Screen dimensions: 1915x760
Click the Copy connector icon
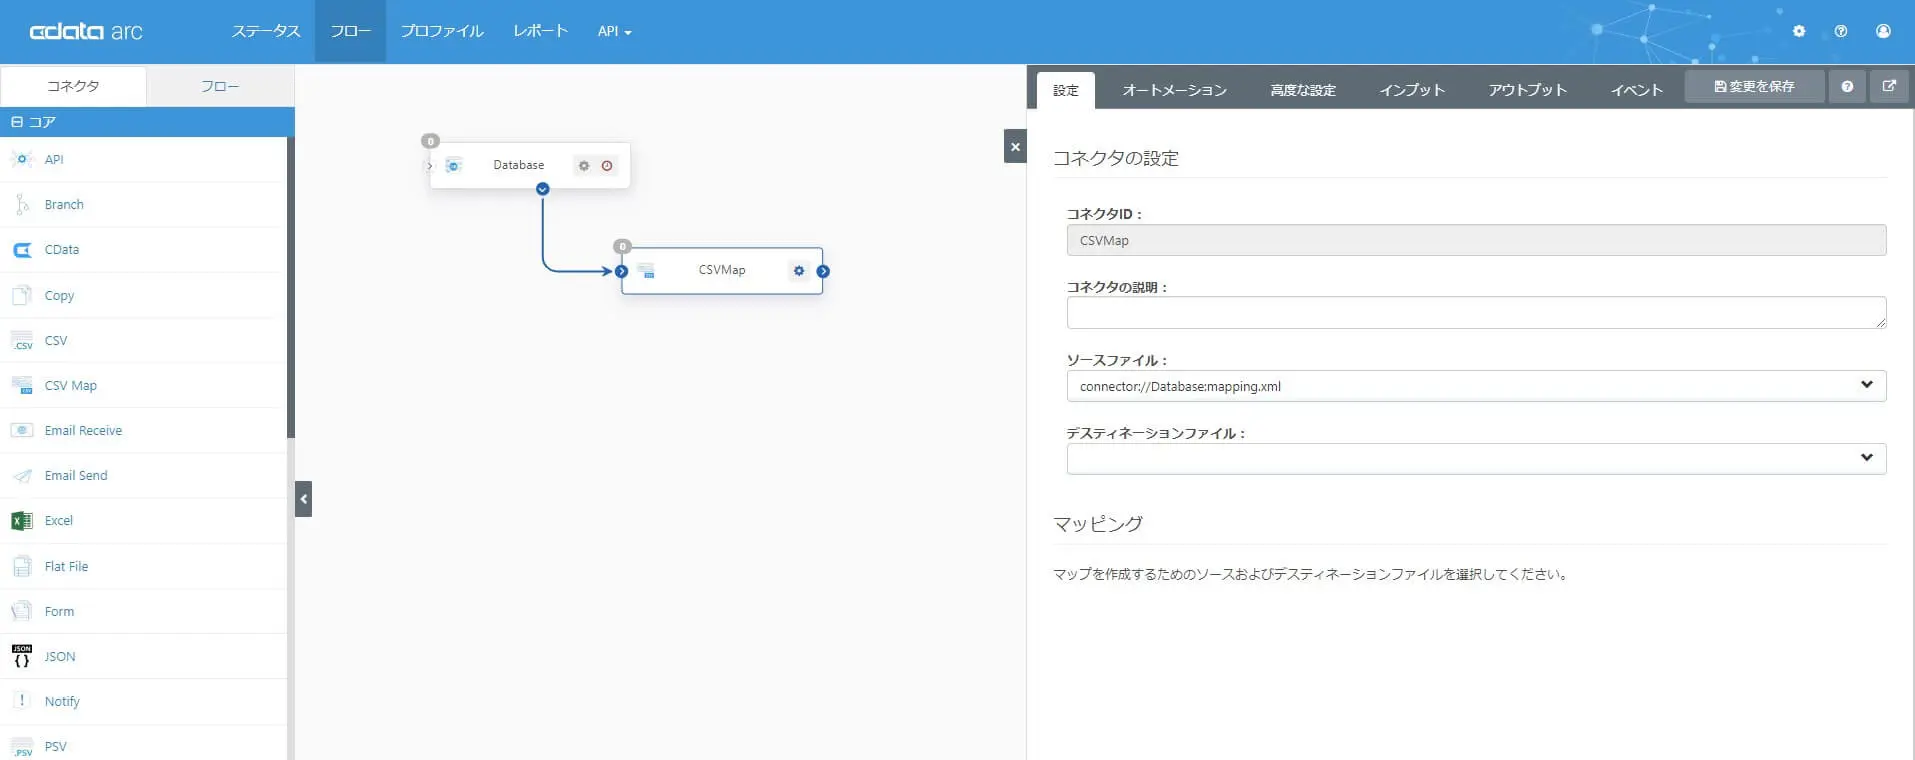22,295
